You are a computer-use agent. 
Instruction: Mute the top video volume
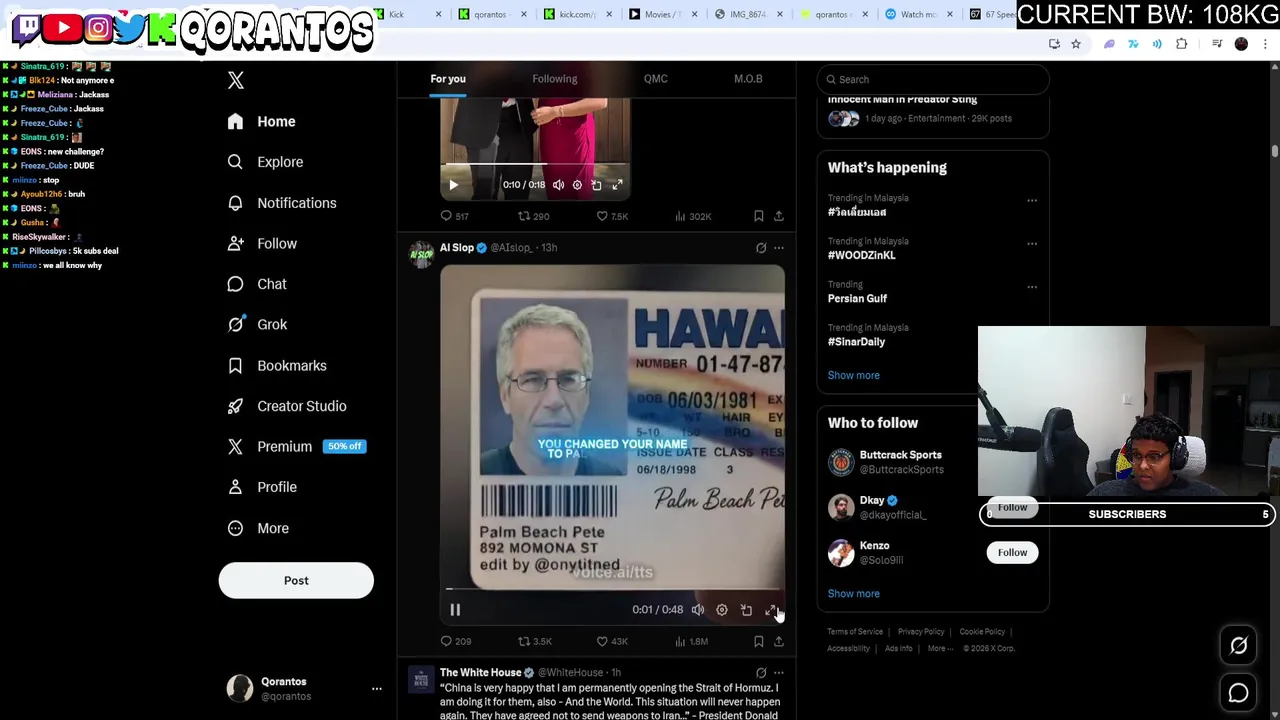click(x=558, y=185)
